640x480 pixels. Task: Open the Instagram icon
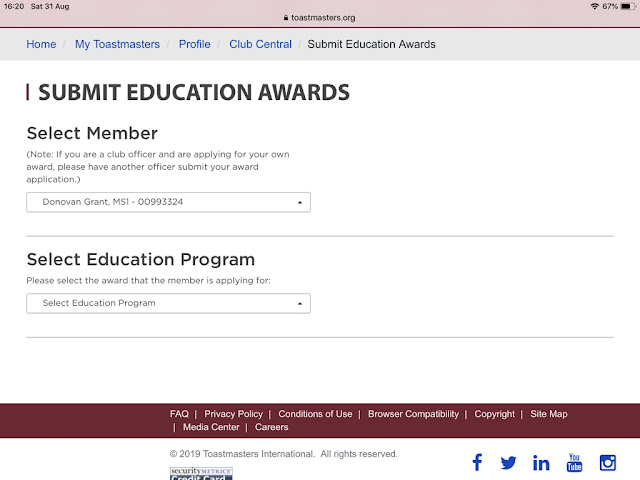608,463
